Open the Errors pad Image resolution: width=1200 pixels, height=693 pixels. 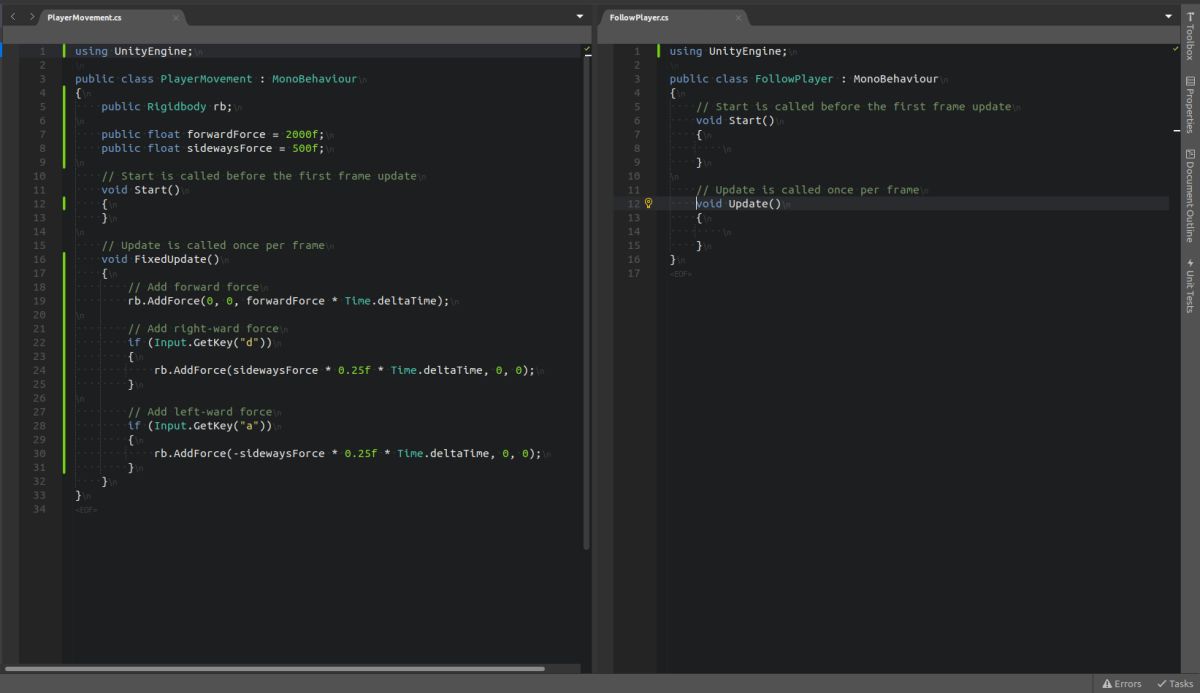tap(1121, 684)
